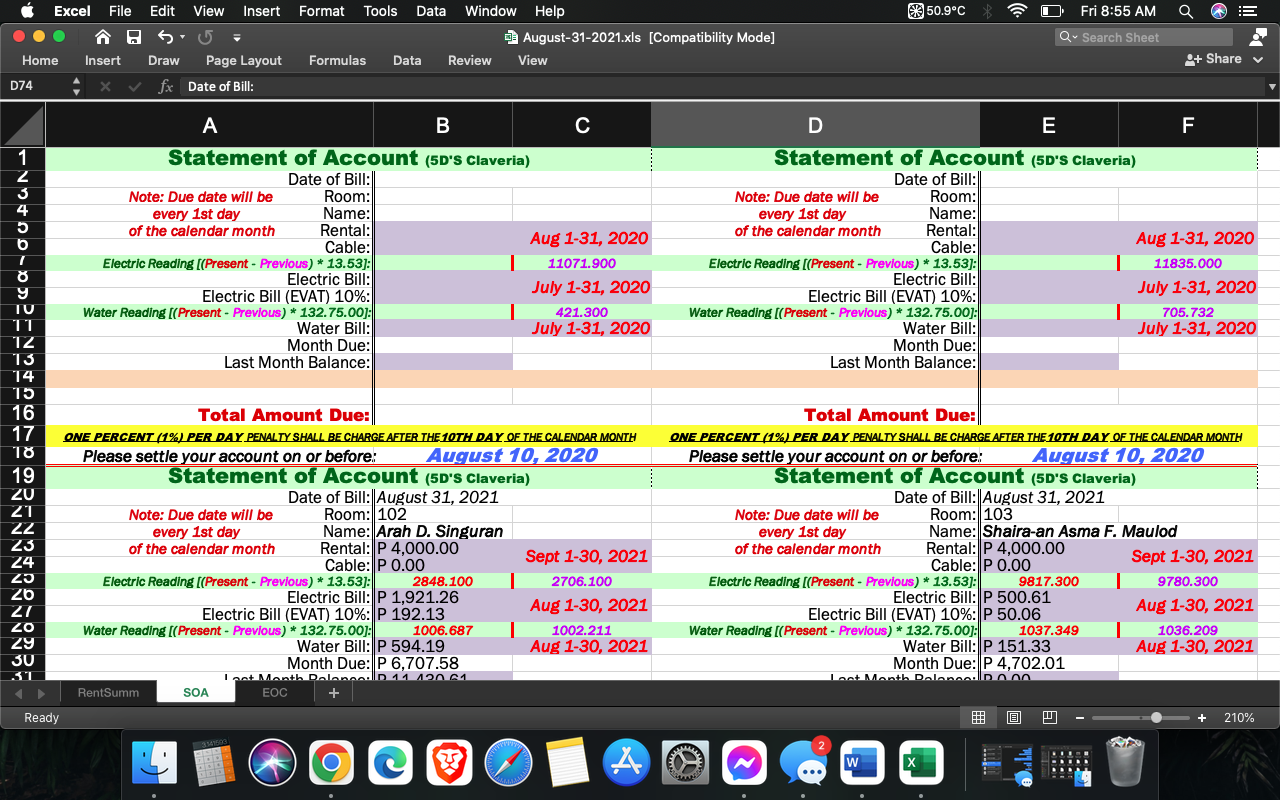Open the Window menu in the menu bar
Image resolution: width=1280 pixels, height=800 pixels.
[x=491, y=11]
